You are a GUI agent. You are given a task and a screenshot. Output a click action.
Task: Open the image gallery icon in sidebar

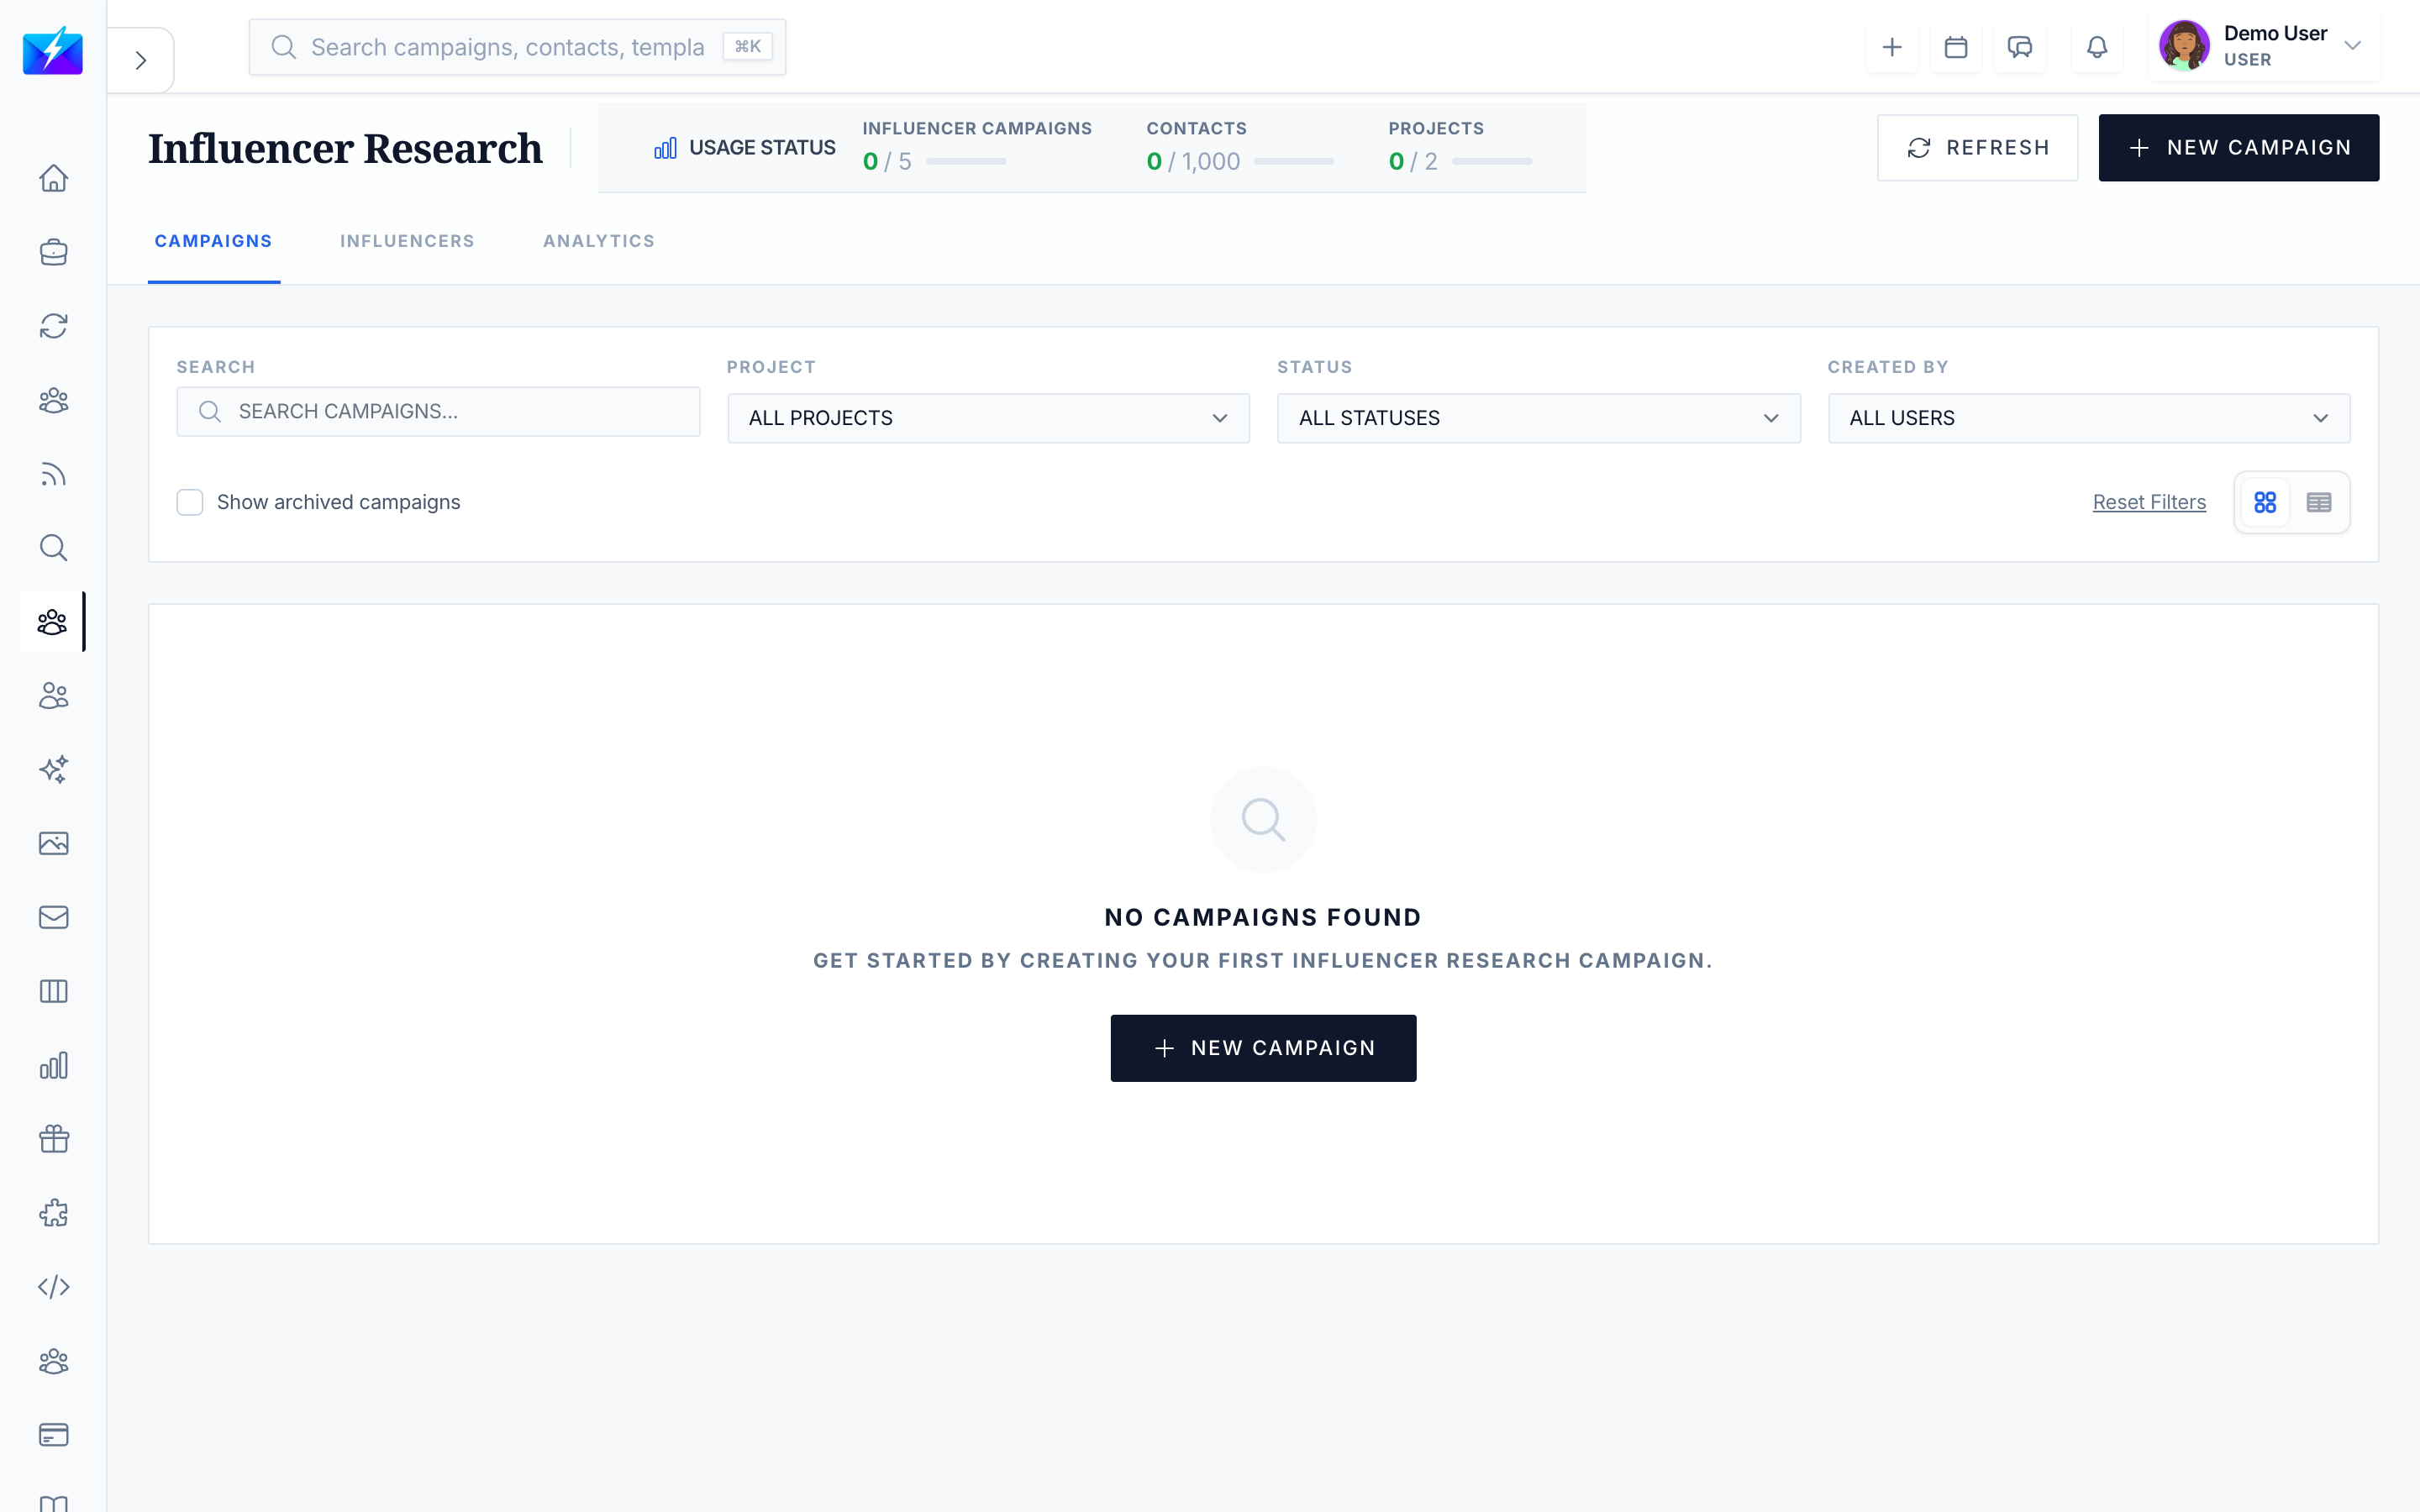point(53,843)
